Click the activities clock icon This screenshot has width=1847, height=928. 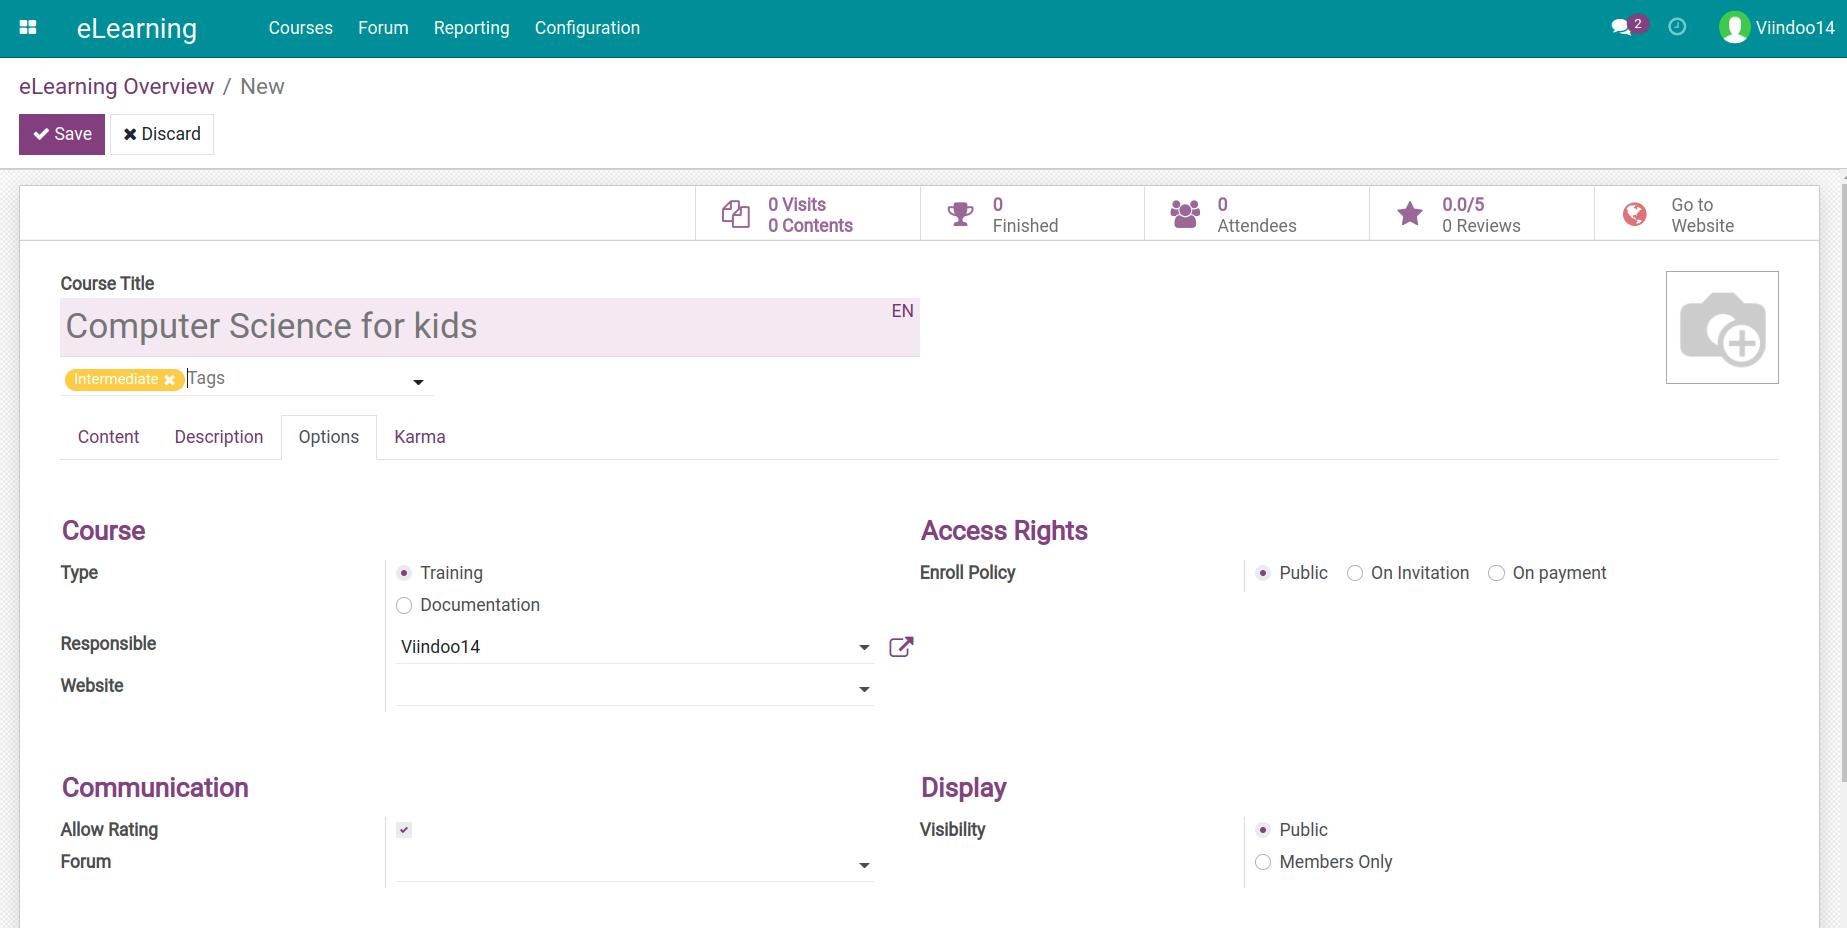(x=1677, y=28)
